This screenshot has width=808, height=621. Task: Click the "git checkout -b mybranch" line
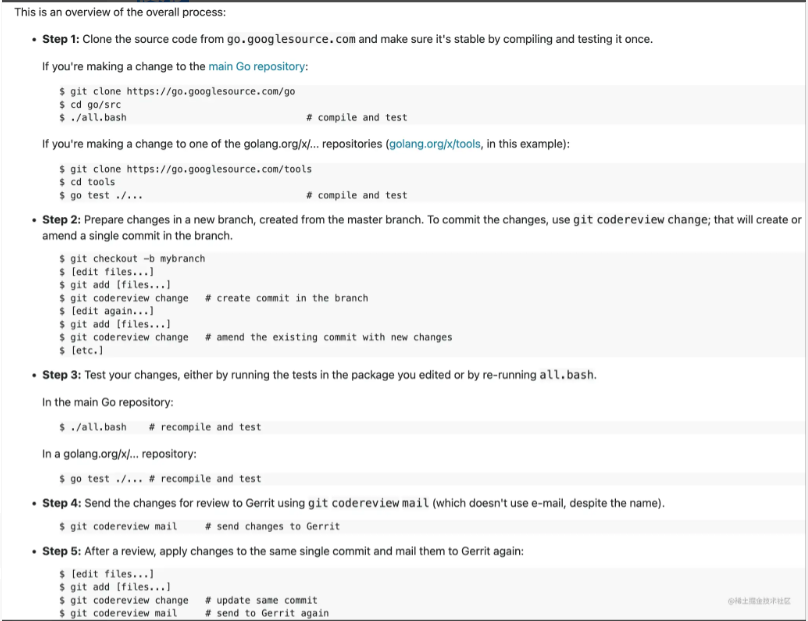[137, 259]
